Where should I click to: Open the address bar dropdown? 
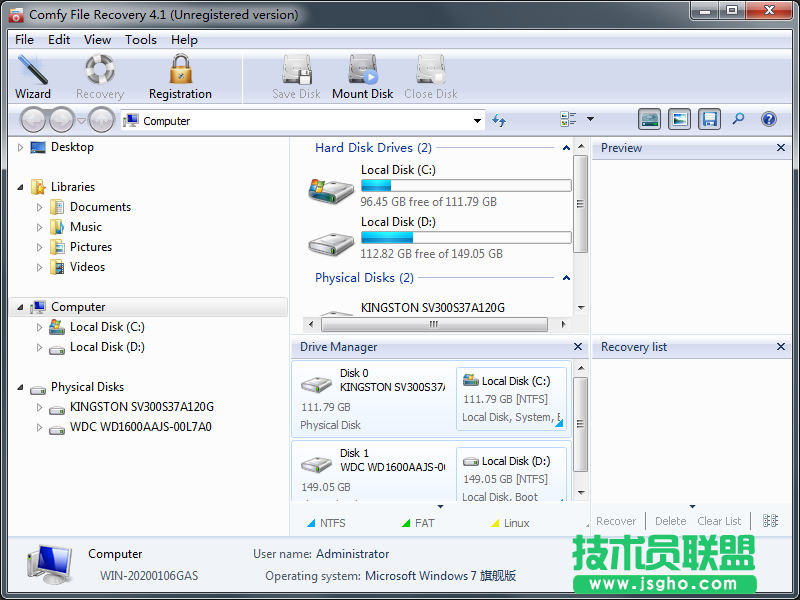click(x=476, y=119)
